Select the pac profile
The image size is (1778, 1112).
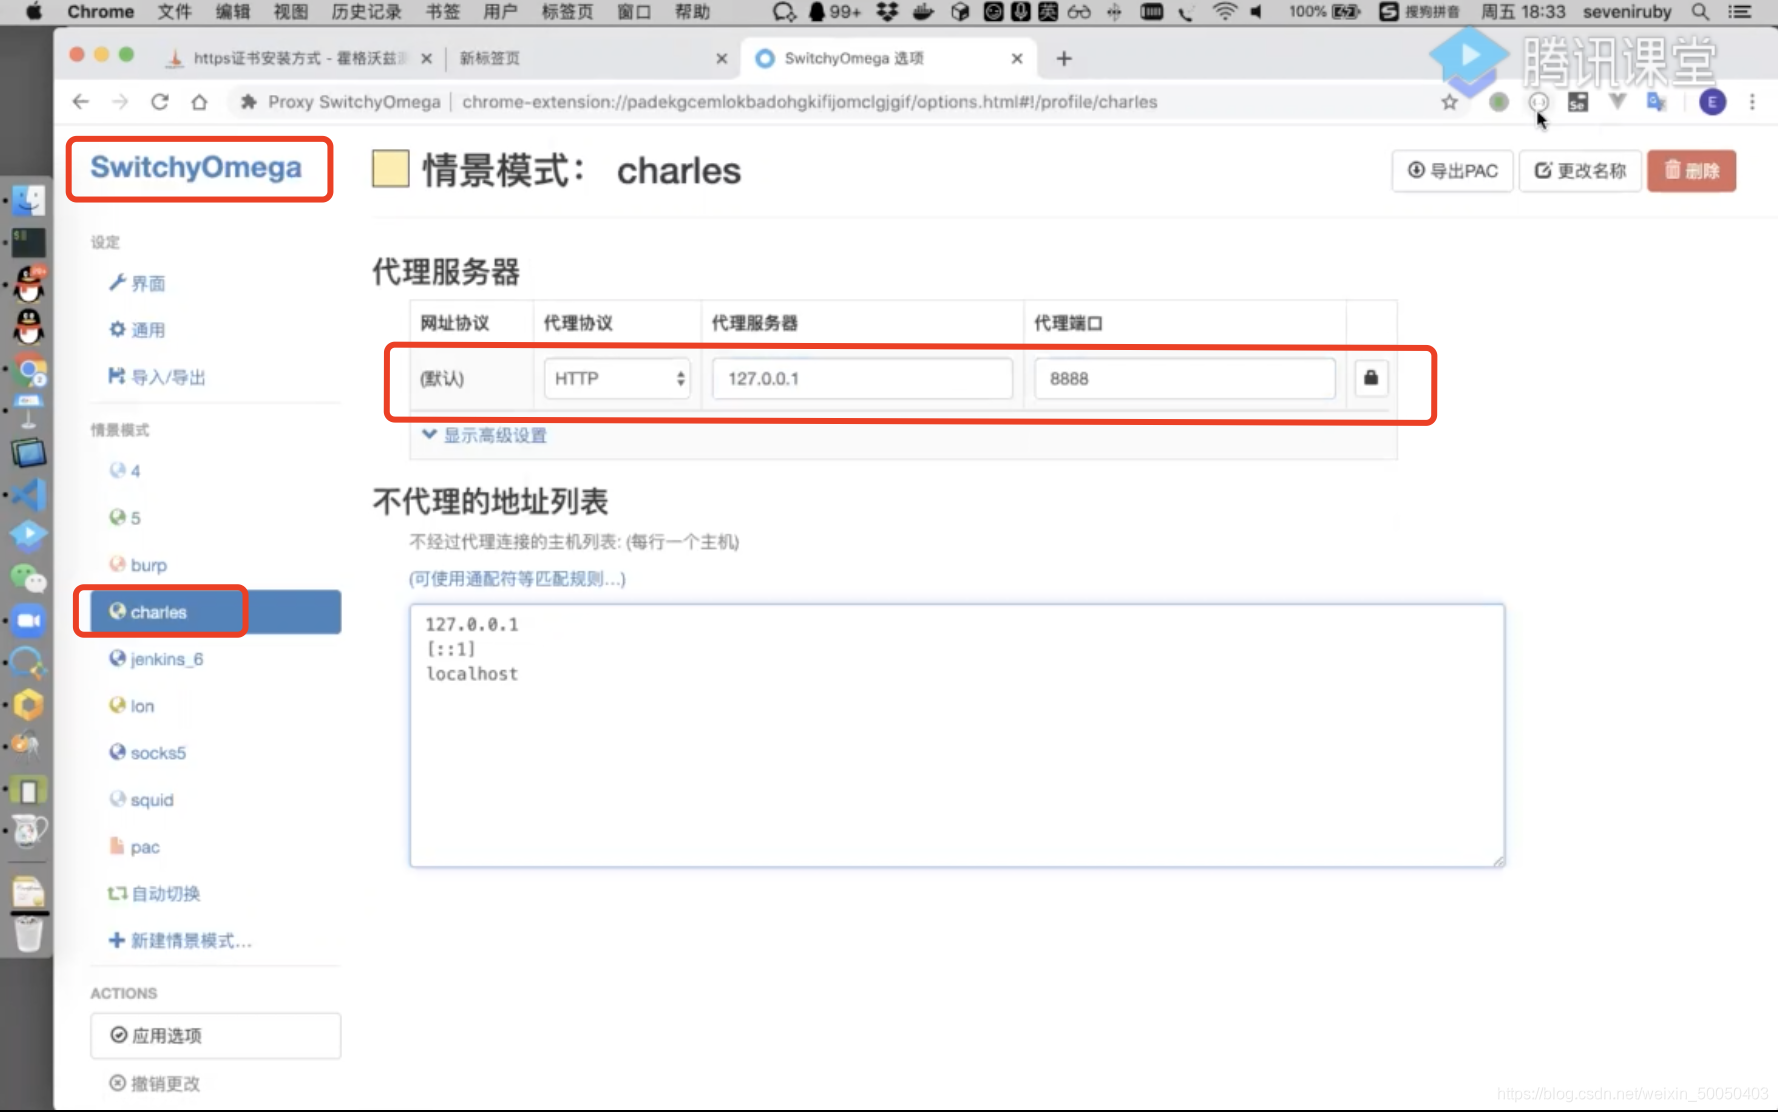pos(134,847)
